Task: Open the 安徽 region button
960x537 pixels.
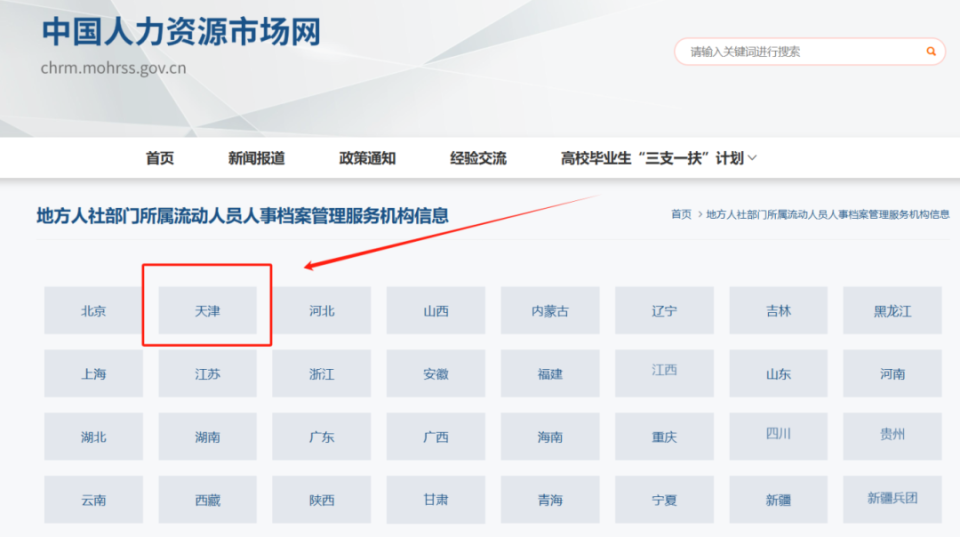Action: tap(436, 374)
